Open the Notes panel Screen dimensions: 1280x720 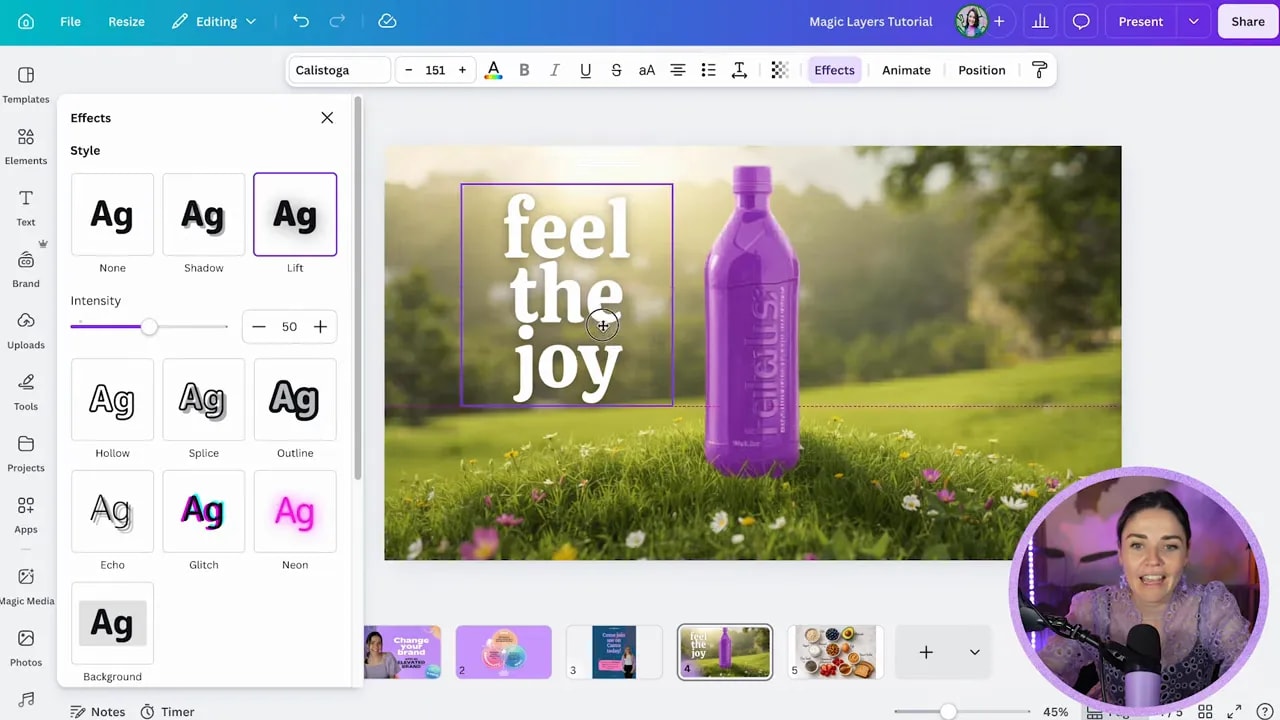[x=97, y=712]
